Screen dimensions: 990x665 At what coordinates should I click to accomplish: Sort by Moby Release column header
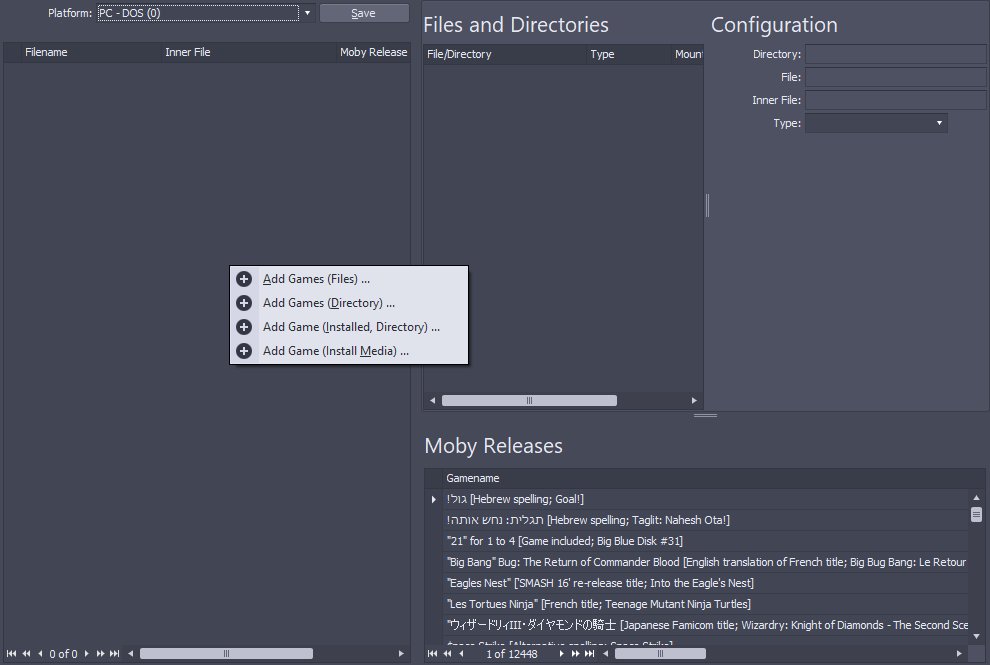[373, 52]
